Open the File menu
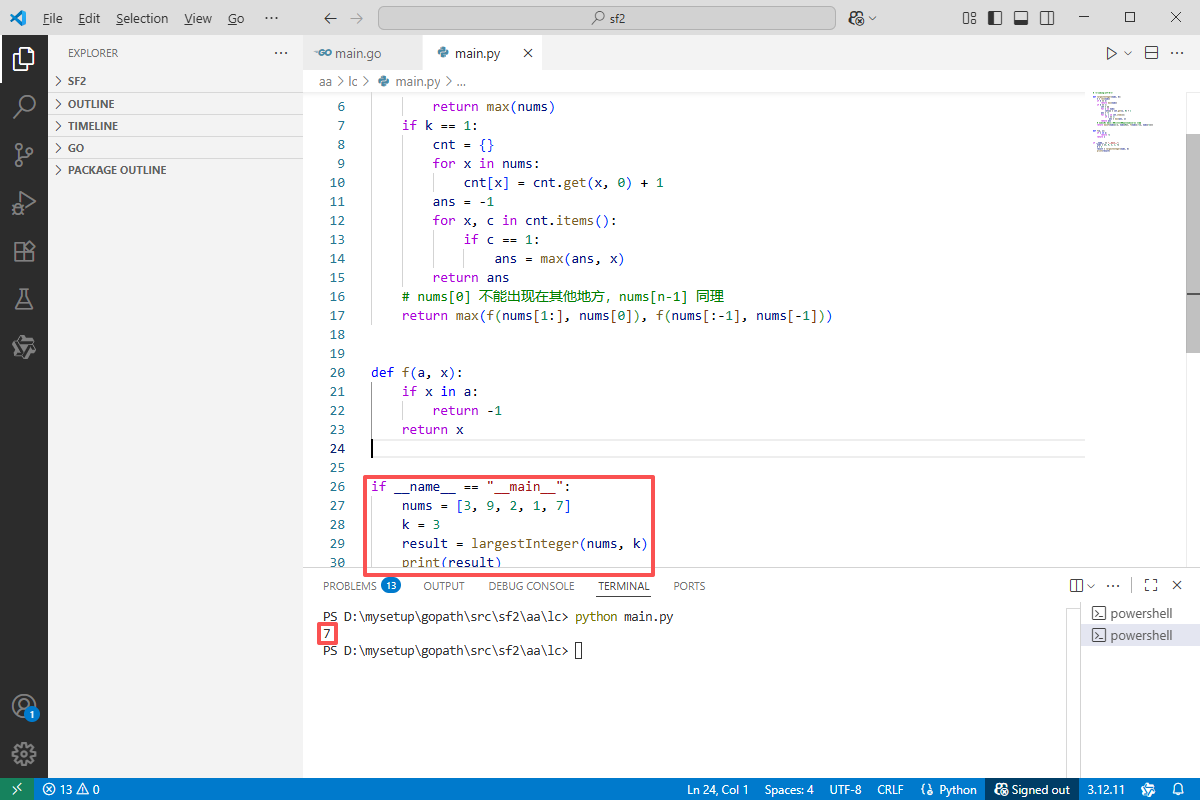Screen dimensions: 1200x800 [x=52, y=18]
